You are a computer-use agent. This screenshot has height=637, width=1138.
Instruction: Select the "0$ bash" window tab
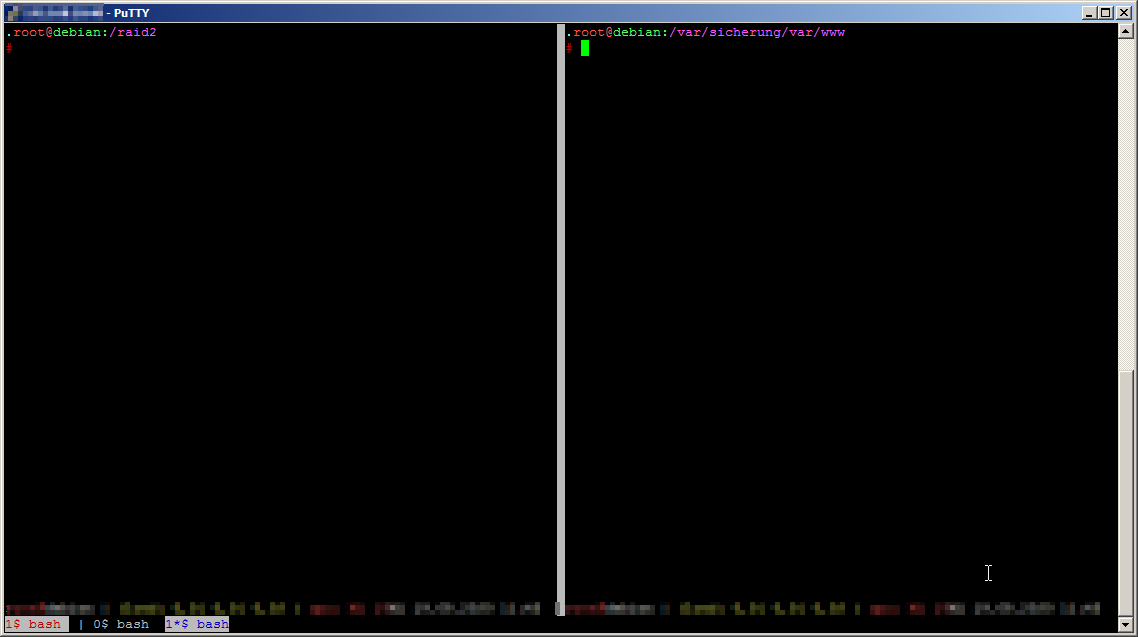120,624
